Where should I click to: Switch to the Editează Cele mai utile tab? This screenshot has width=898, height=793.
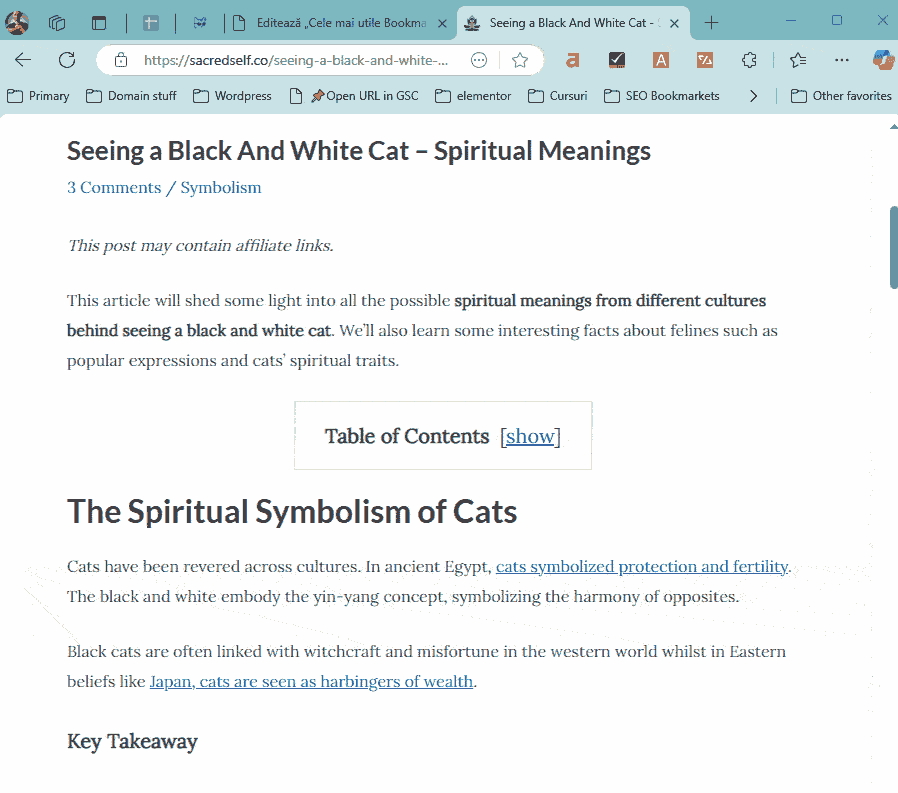click(330, 22)
